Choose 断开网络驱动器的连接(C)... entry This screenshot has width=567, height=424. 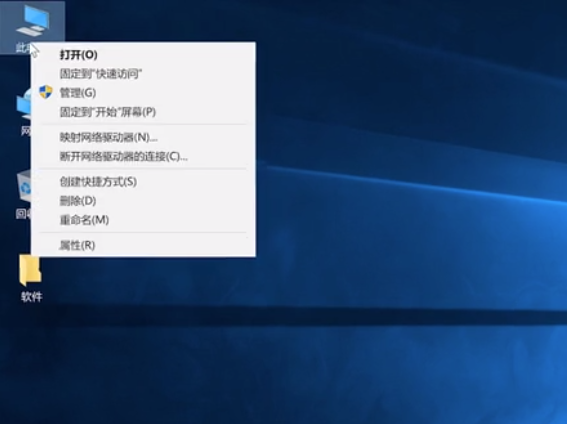(x=144, y=157)
